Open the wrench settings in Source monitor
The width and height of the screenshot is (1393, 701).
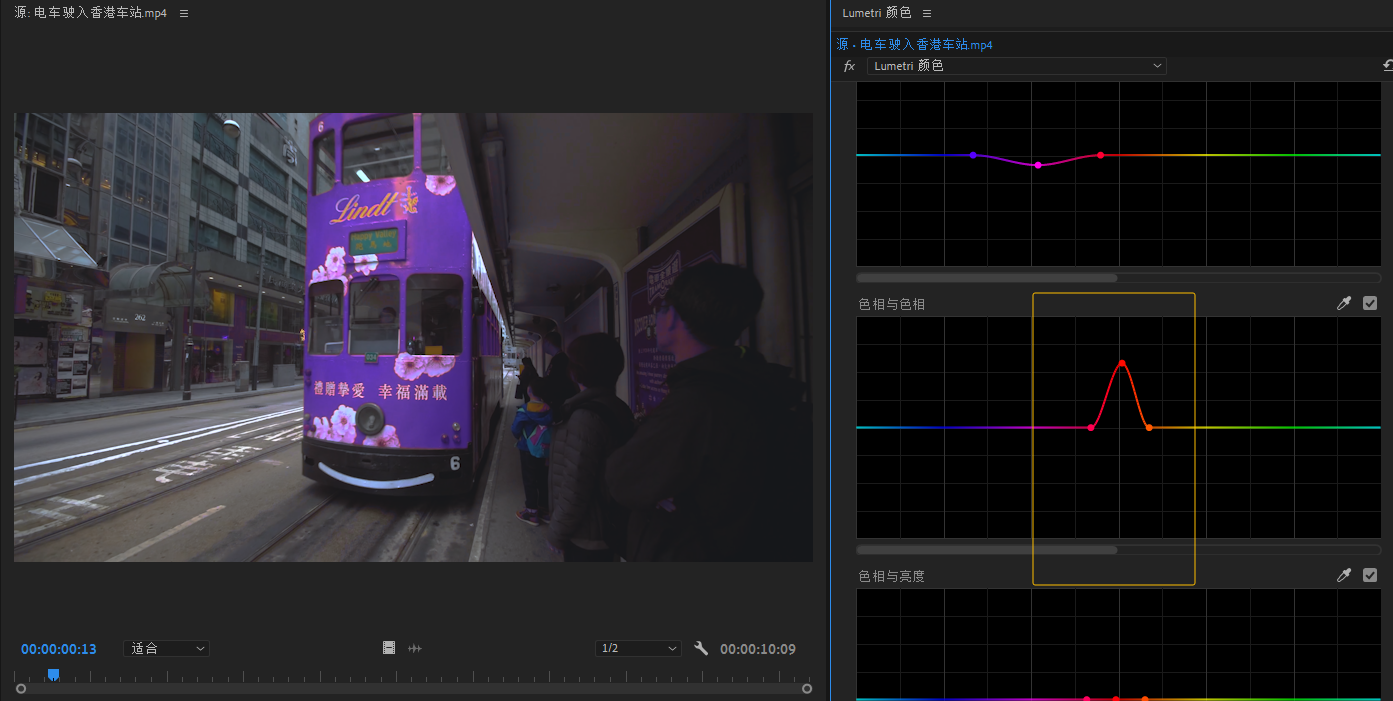(x=701, y=648)
